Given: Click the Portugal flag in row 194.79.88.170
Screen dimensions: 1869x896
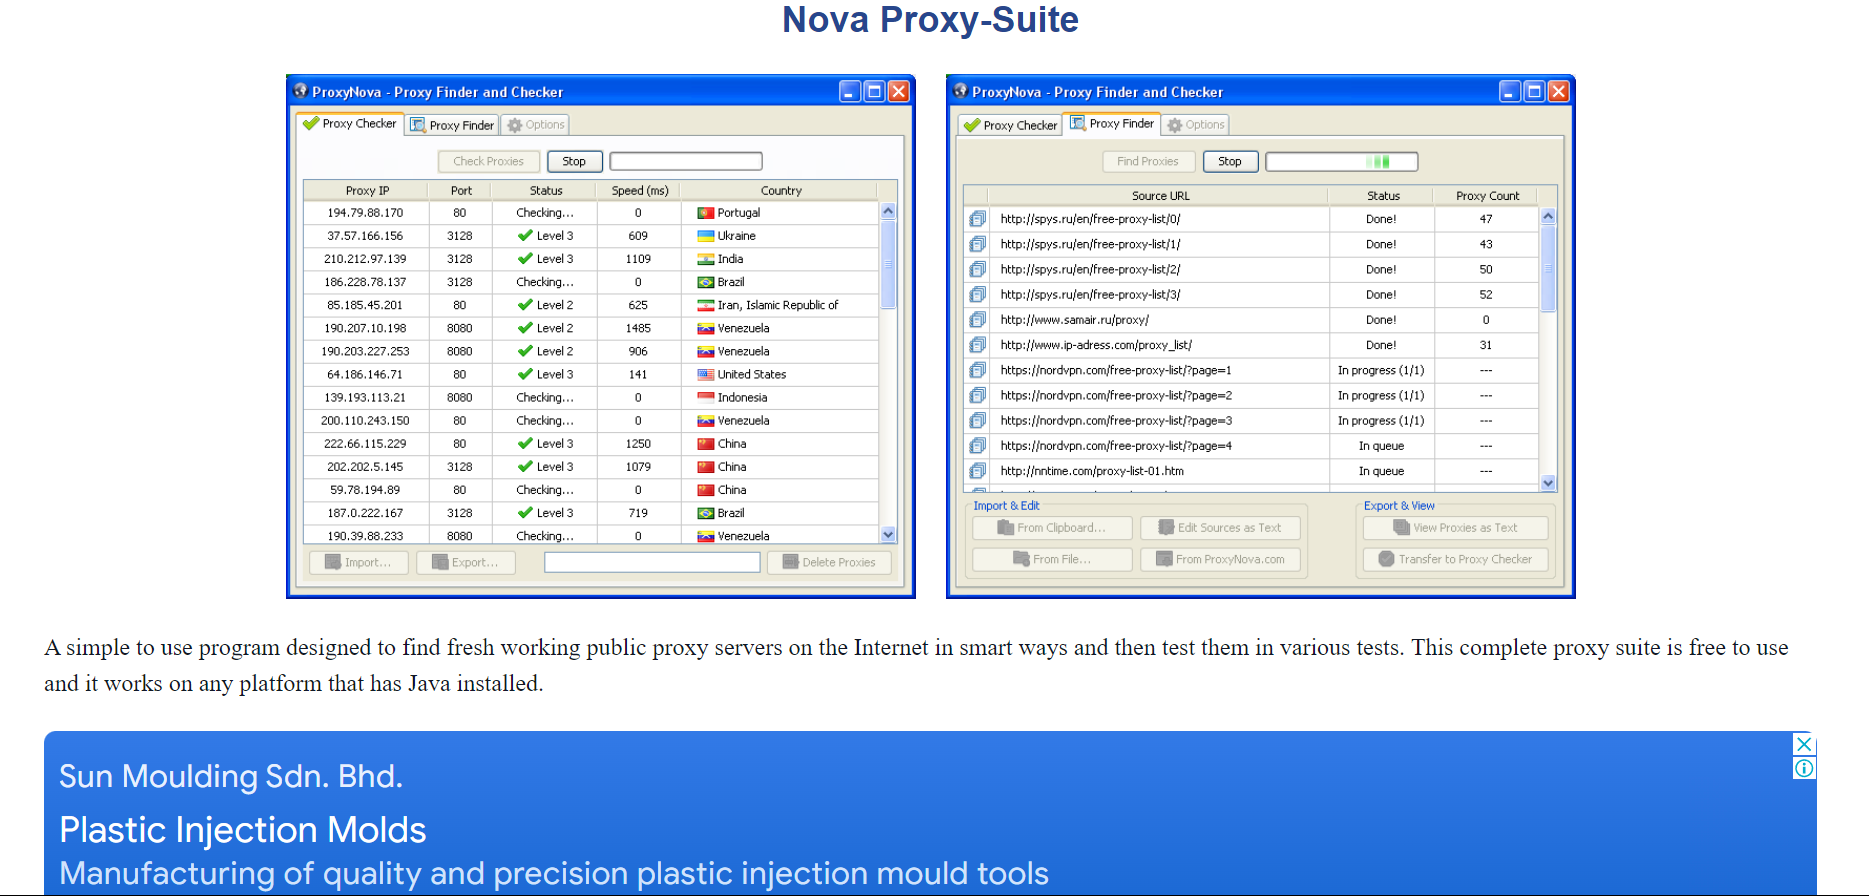Looking at the screenshot, I should [x=705, y=213].
